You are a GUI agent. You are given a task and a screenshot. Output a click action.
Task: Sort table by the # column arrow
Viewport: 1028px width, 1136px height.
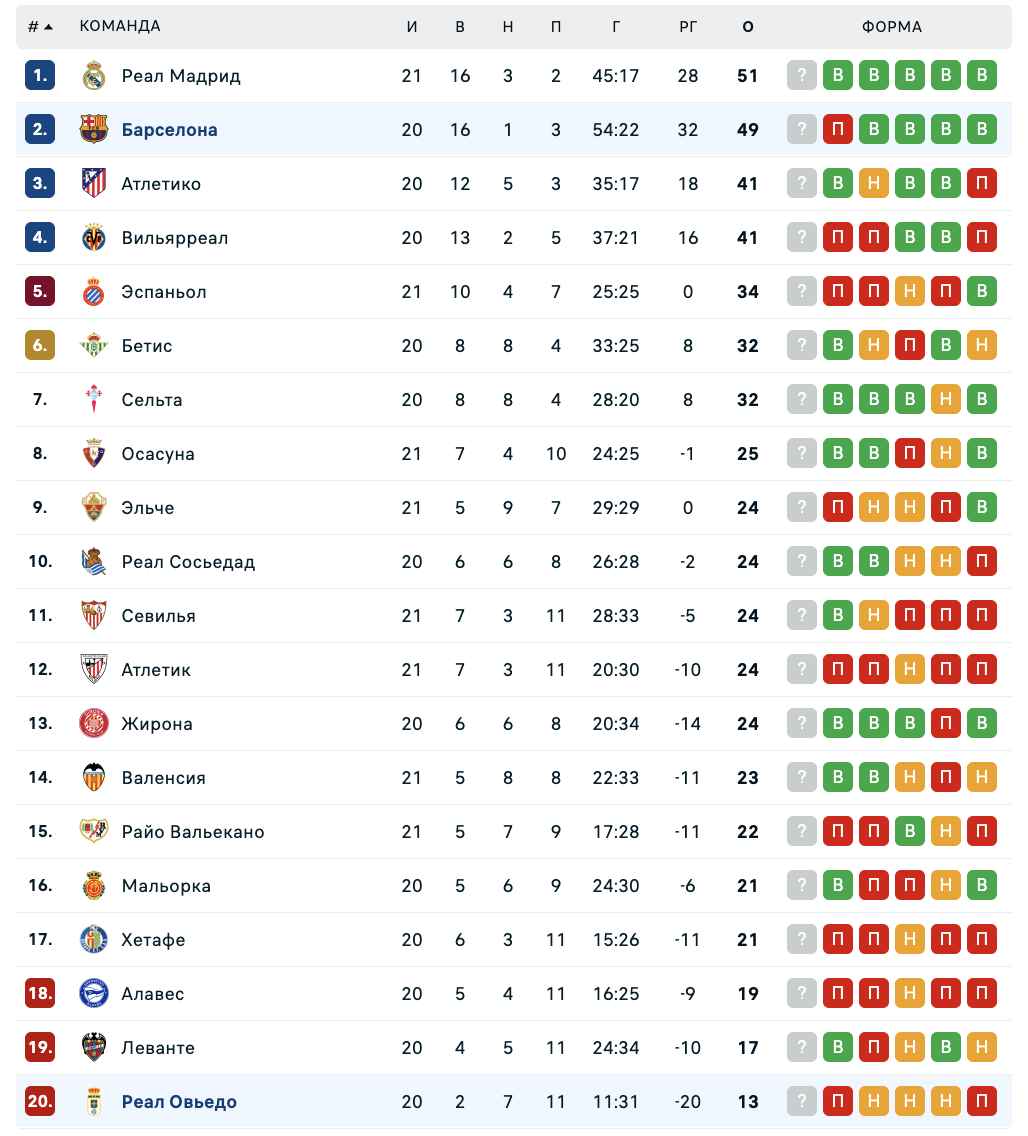click(48, 27)
